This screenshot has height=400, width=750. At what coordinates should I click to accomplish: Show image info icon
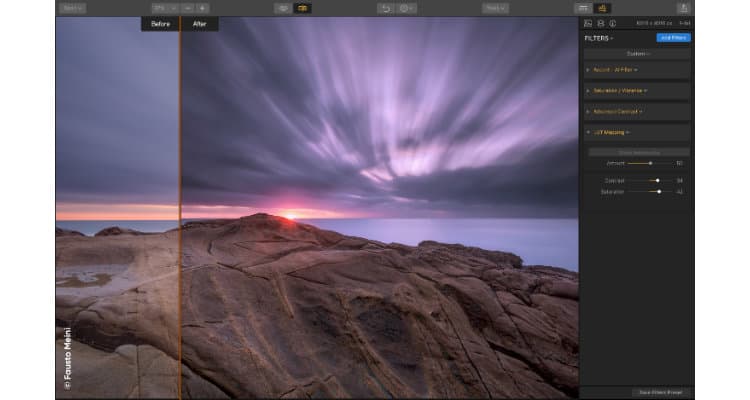pyautogui.click(x=612, y=23)
